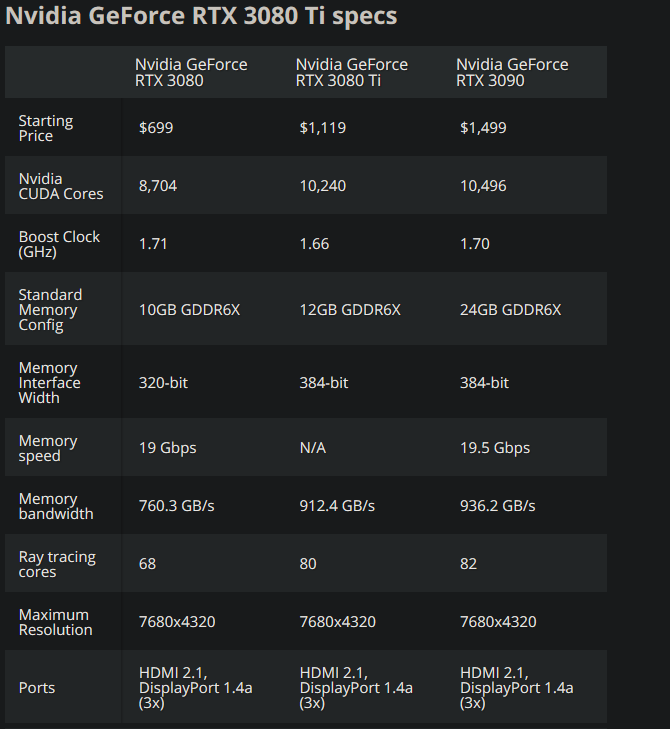This screenshot has height=729, width=670.
Task: Click the Nvidia GeForce RTX 3080 column header
Action: (191, 72)
